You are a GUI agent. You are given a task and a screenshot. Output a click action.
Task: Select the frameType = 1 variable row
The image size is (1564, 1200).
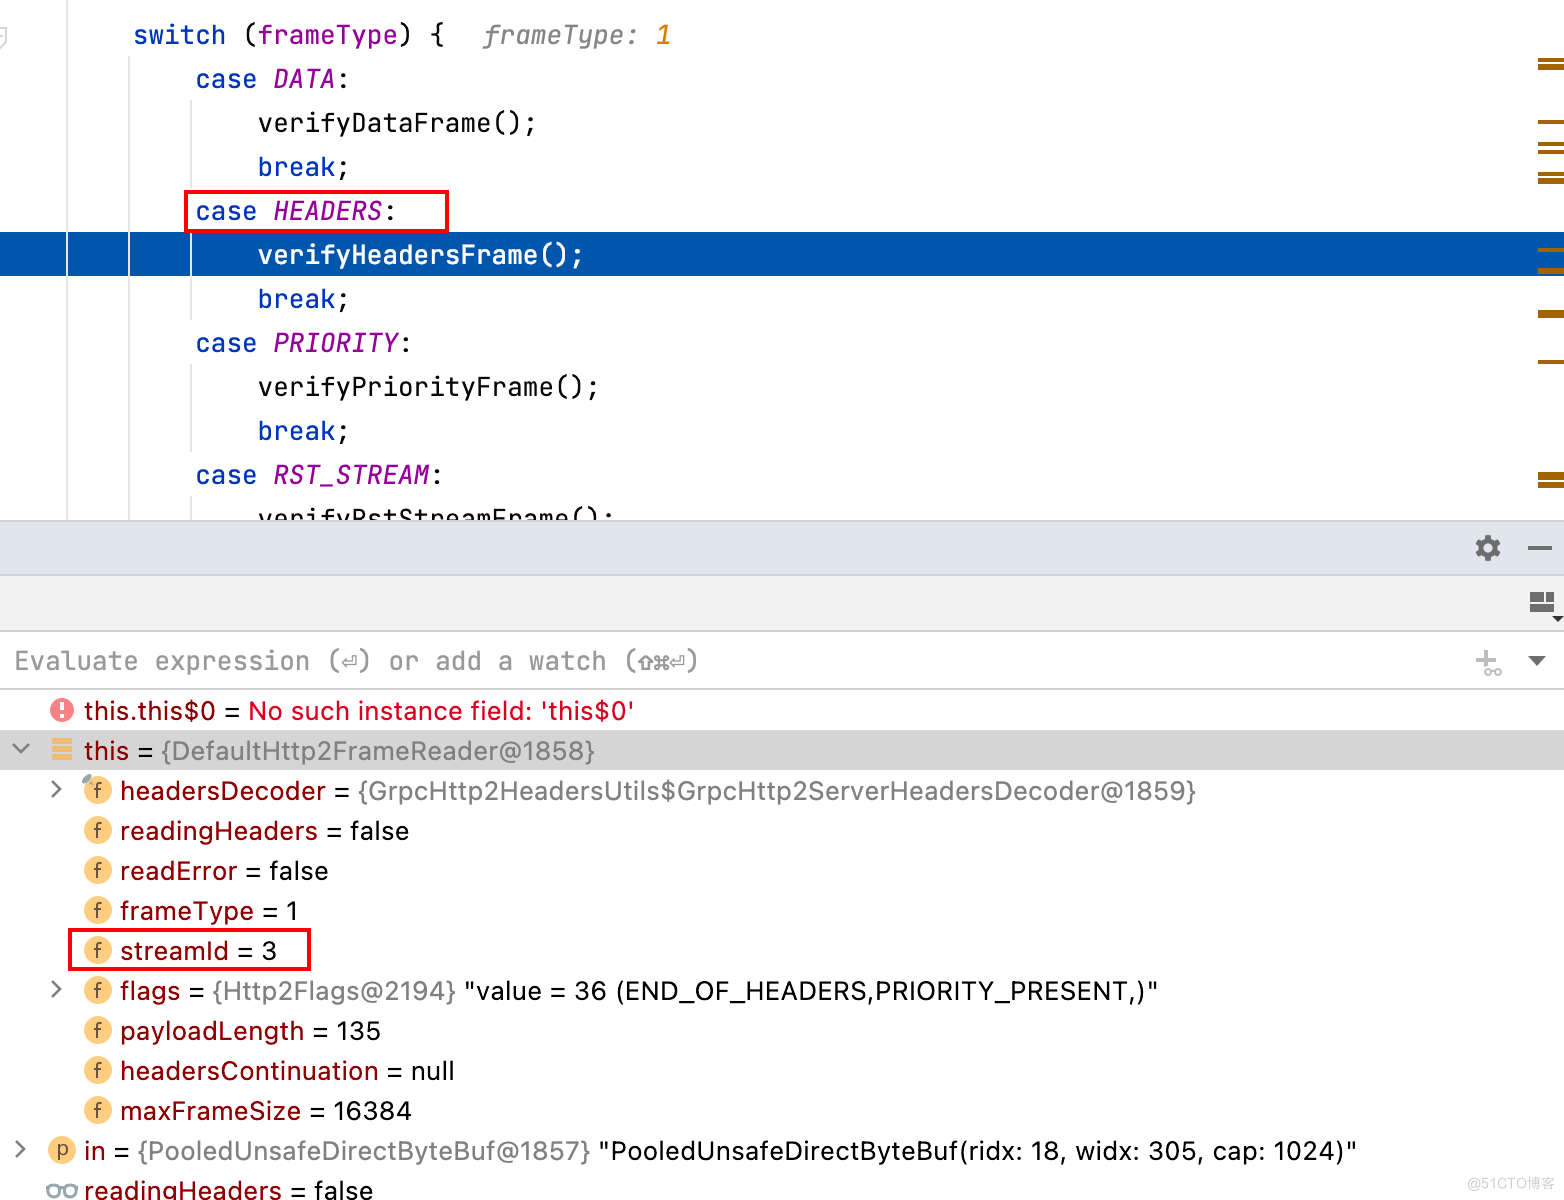208,911
